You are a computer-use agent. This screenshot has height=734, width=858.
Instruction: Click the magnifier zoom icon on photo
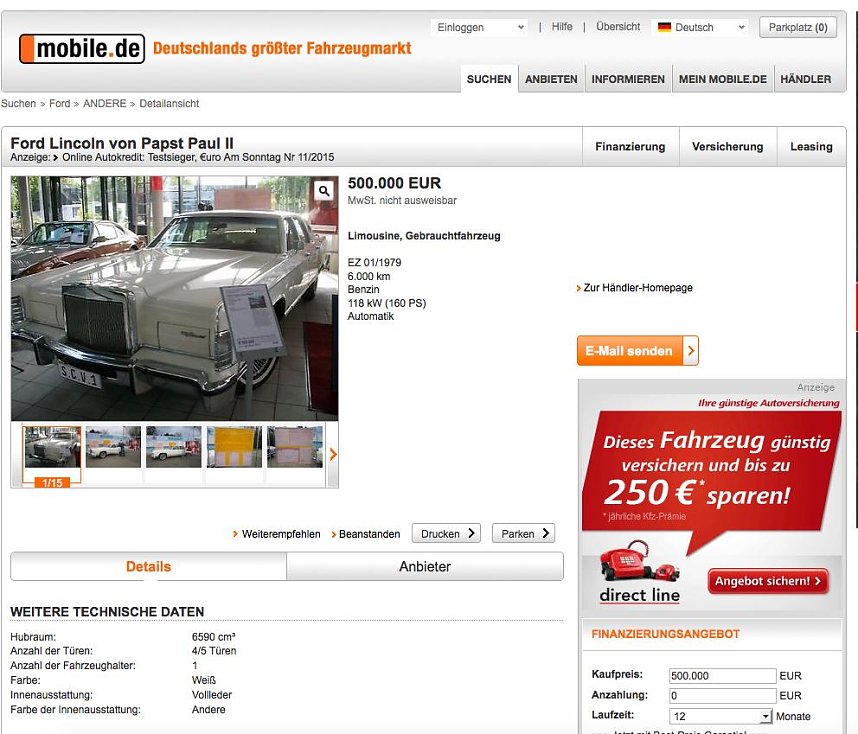pyautogui.click(x=324, y=190)
